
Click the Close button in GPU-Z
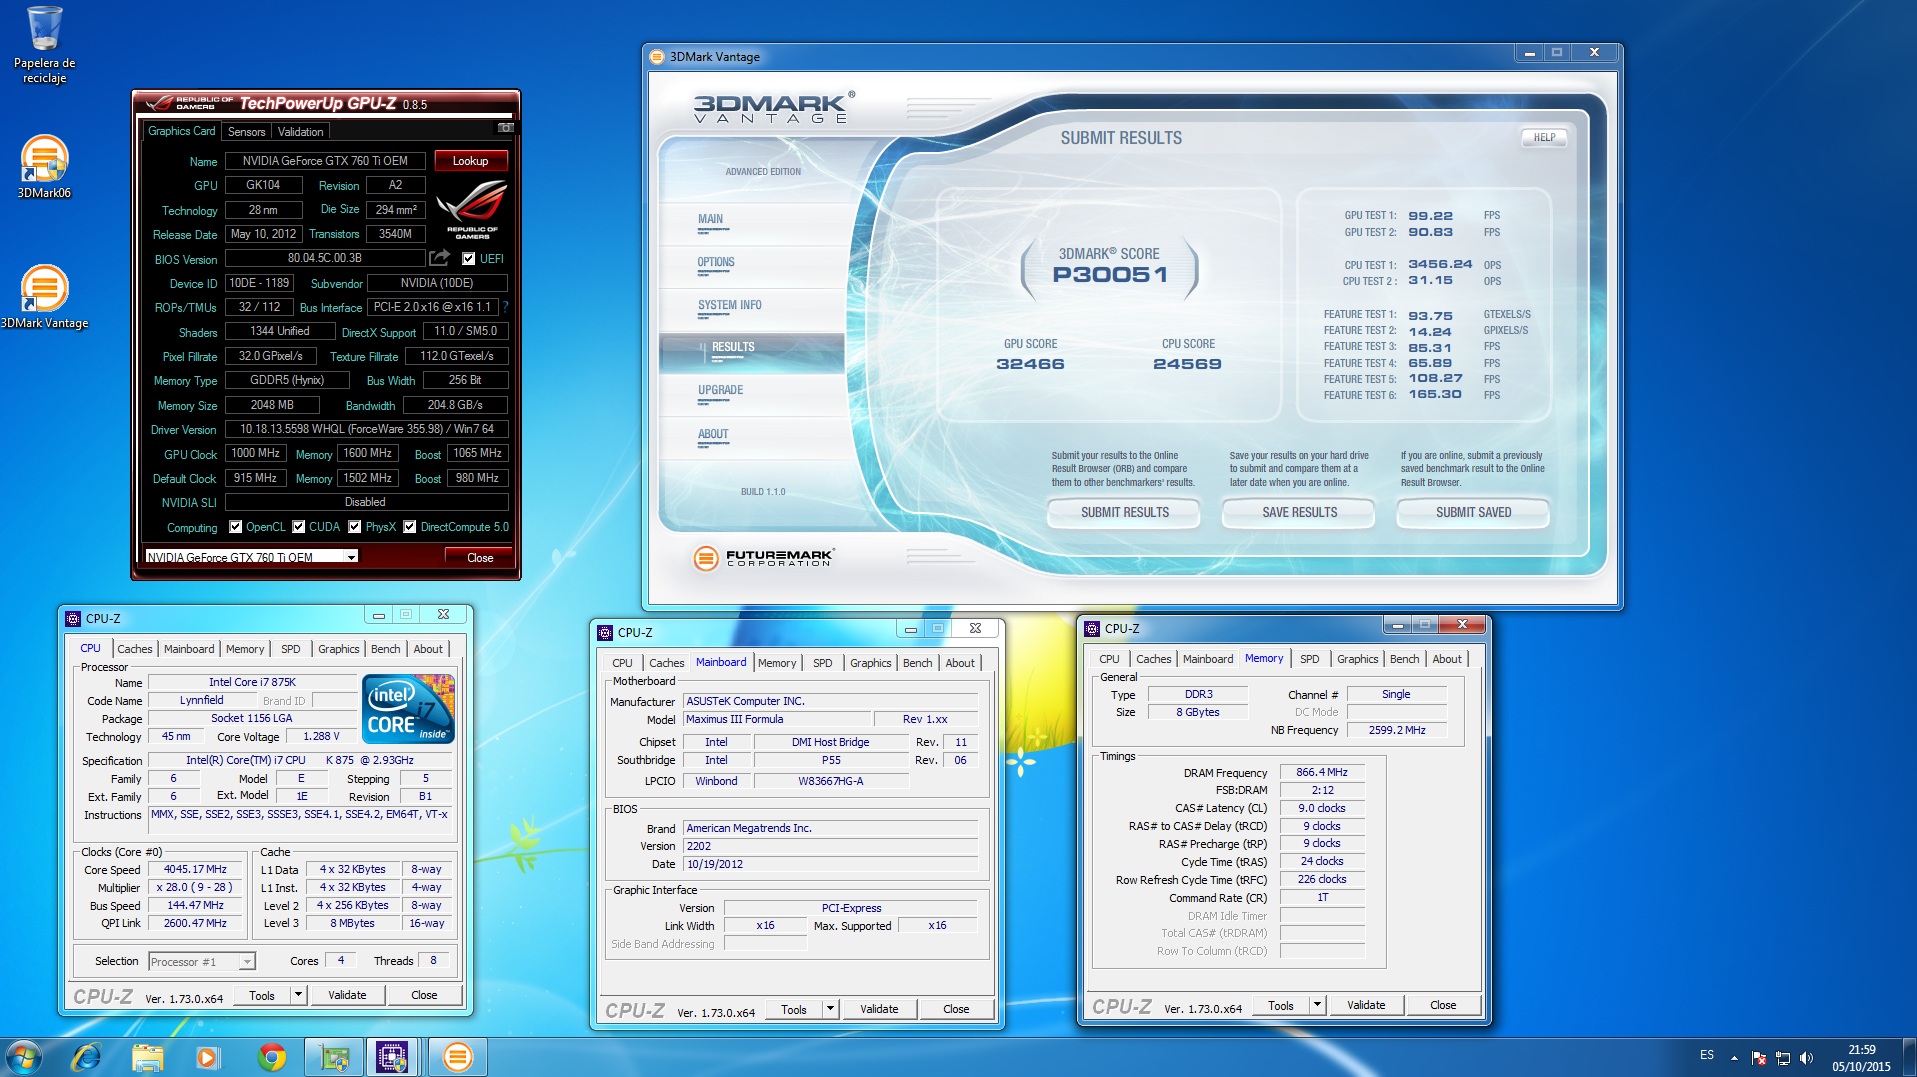[480, 557]
